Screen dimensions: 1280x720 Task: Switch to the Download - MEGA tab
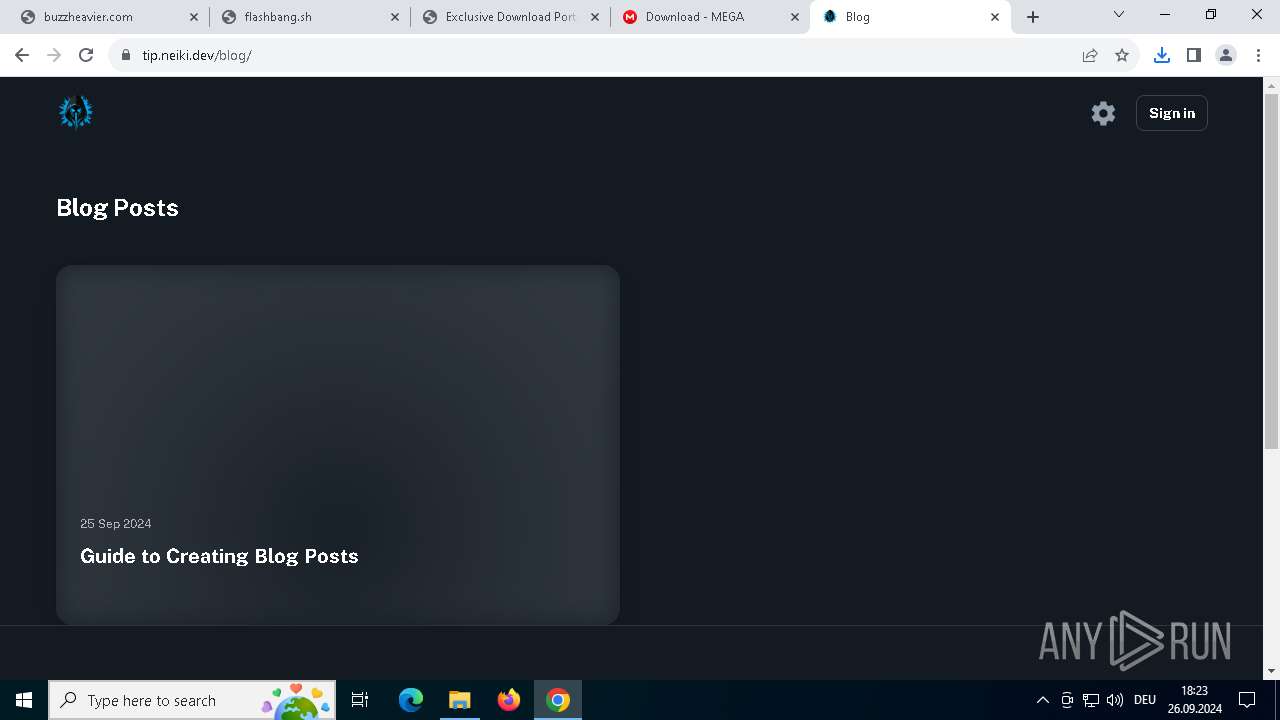(x=710, y=17)
